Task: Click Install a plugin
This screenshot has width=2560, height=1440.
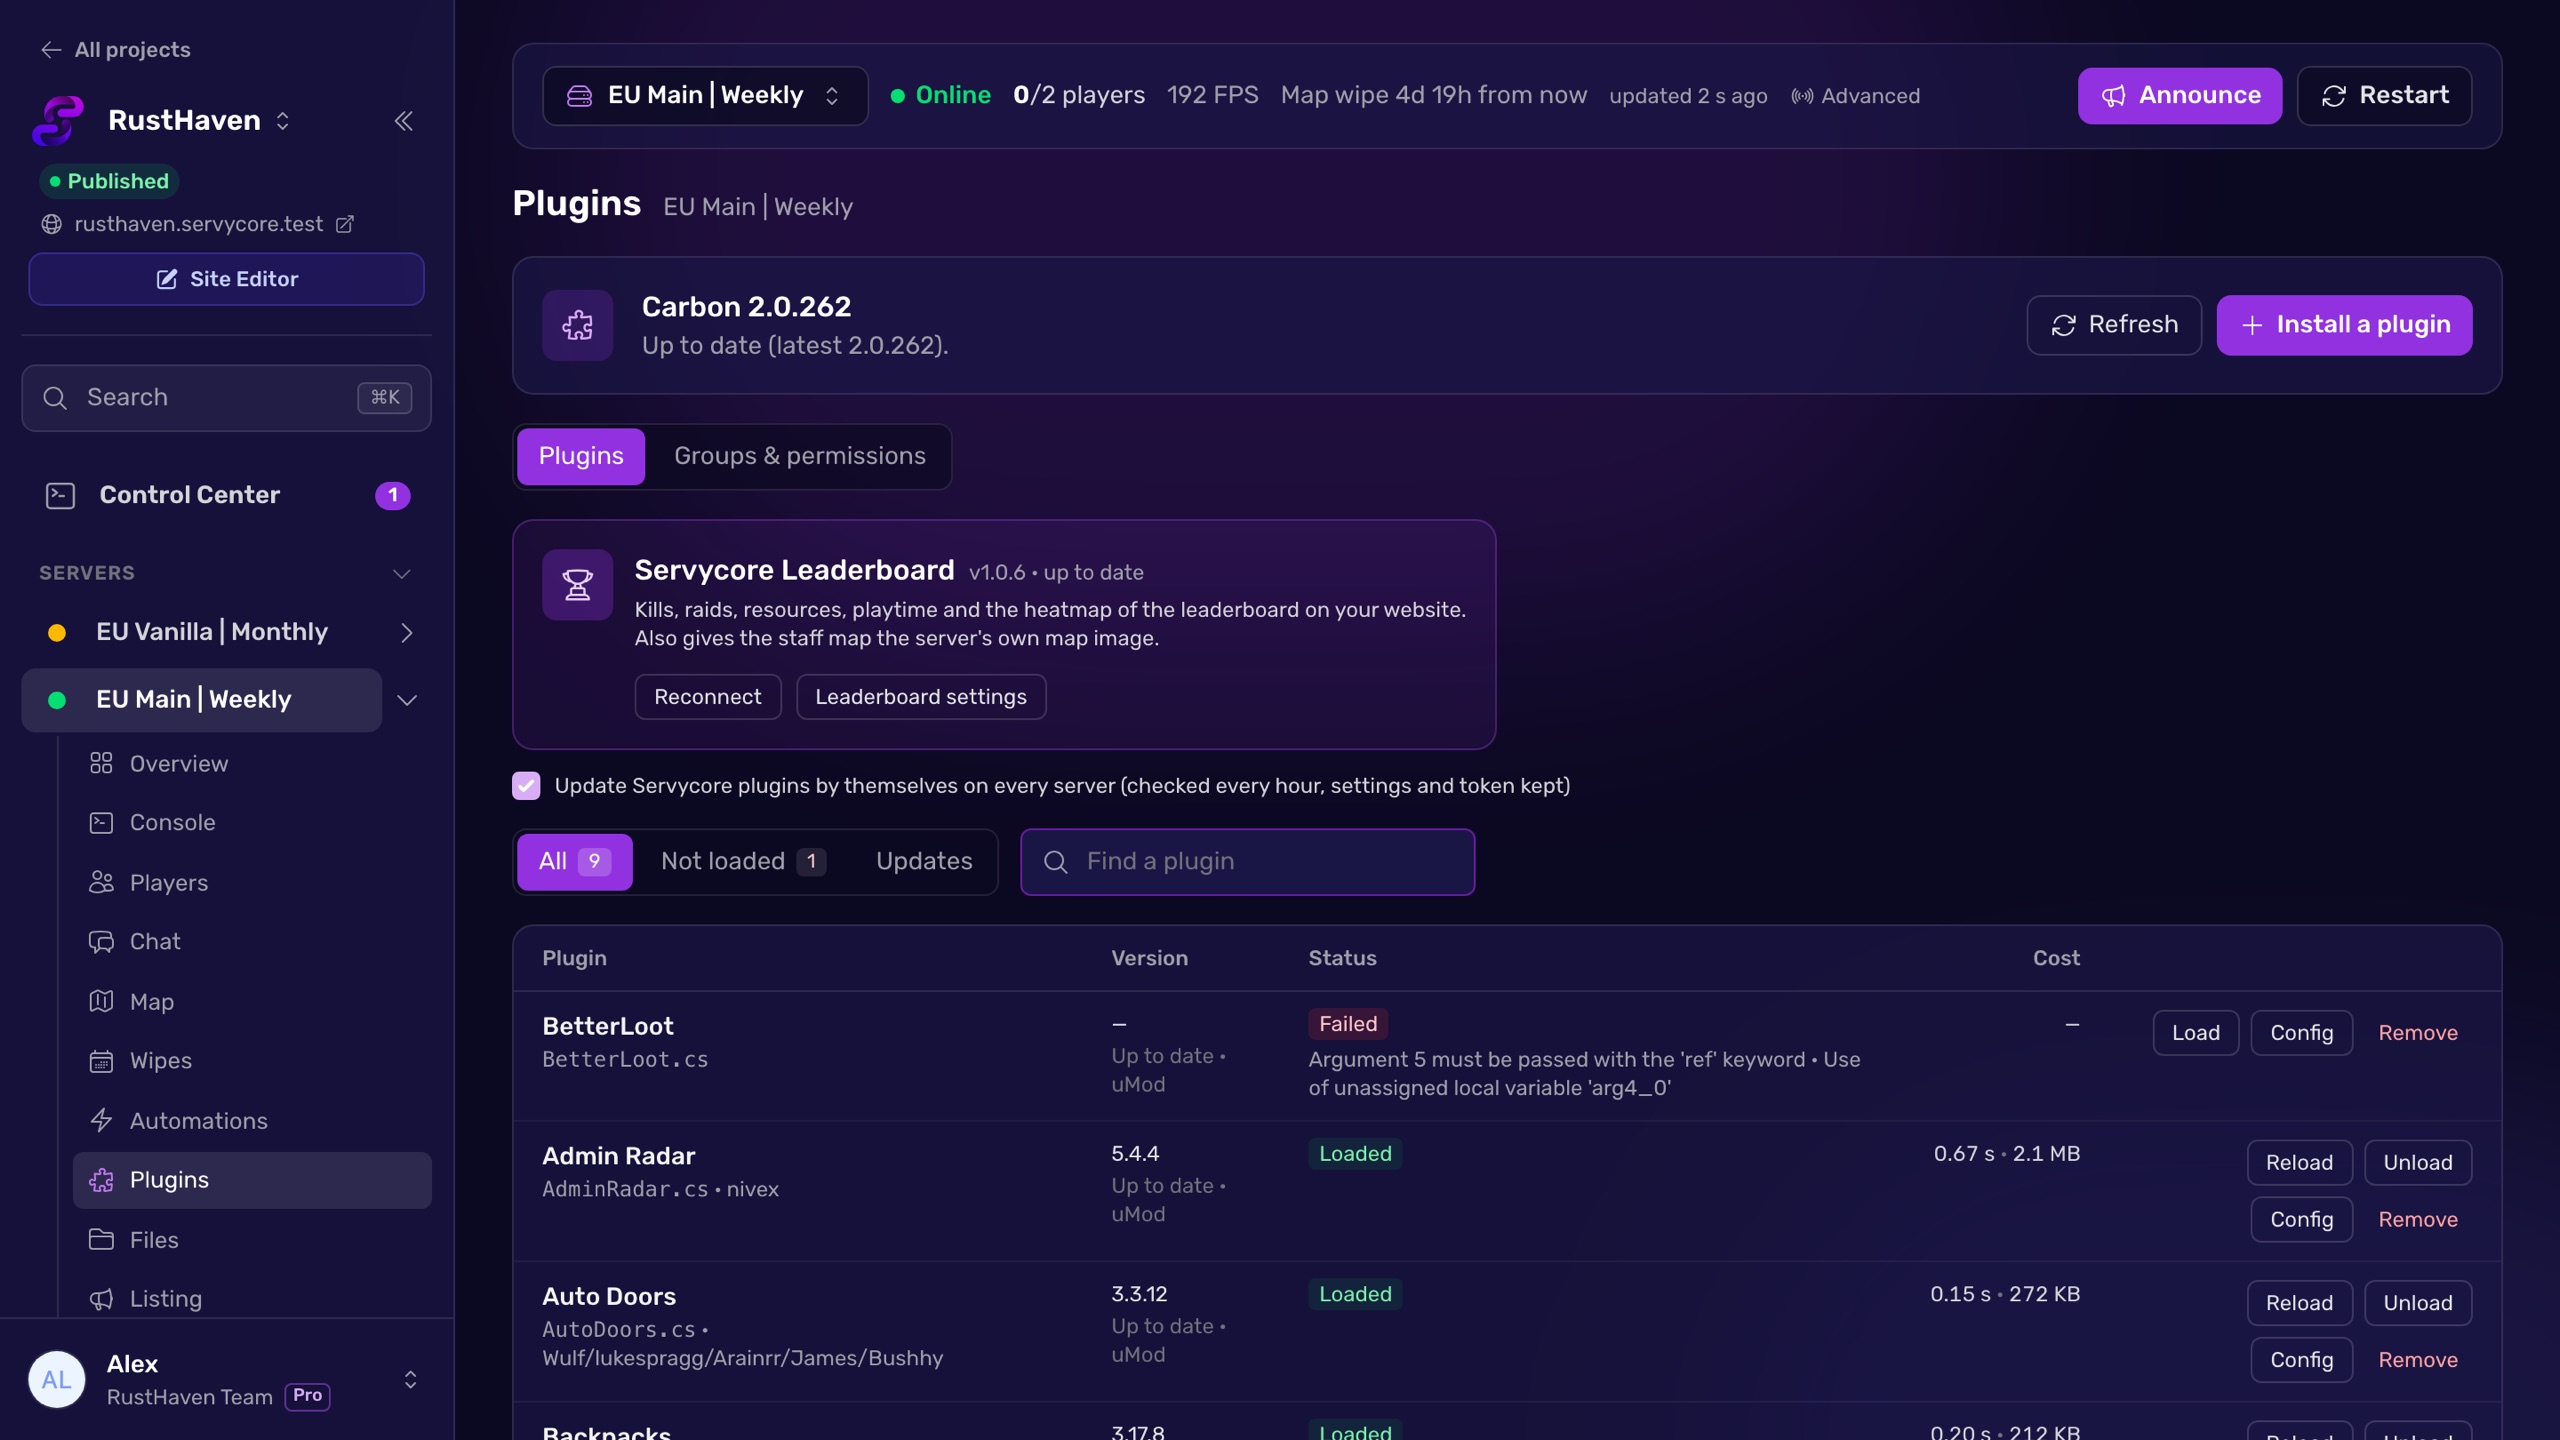Action: tap(2344, 325)
